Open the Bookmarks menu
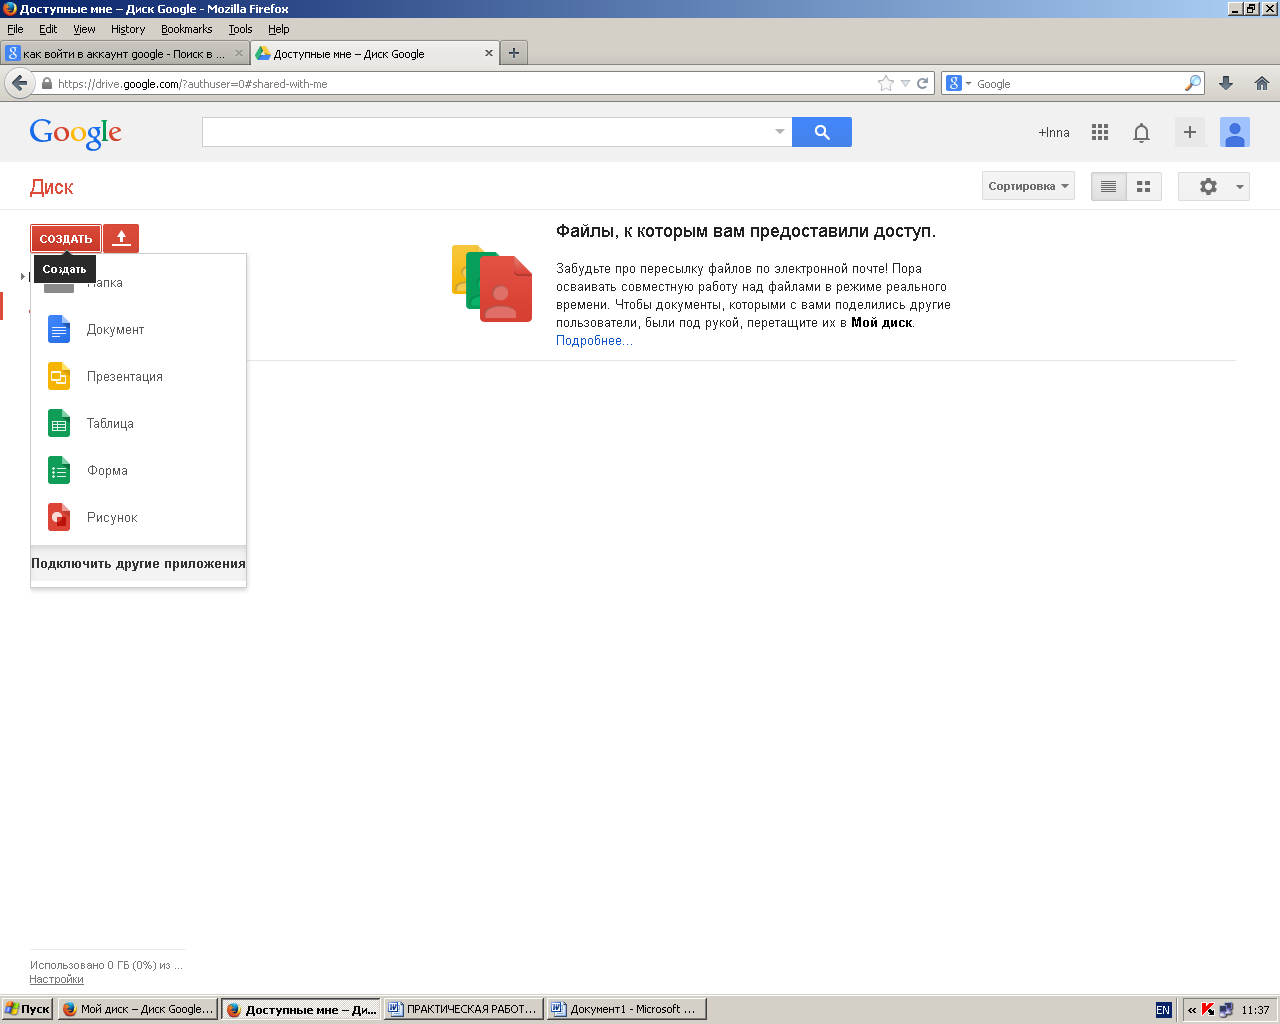1280x1024 pixels. (x=187, y=29)
